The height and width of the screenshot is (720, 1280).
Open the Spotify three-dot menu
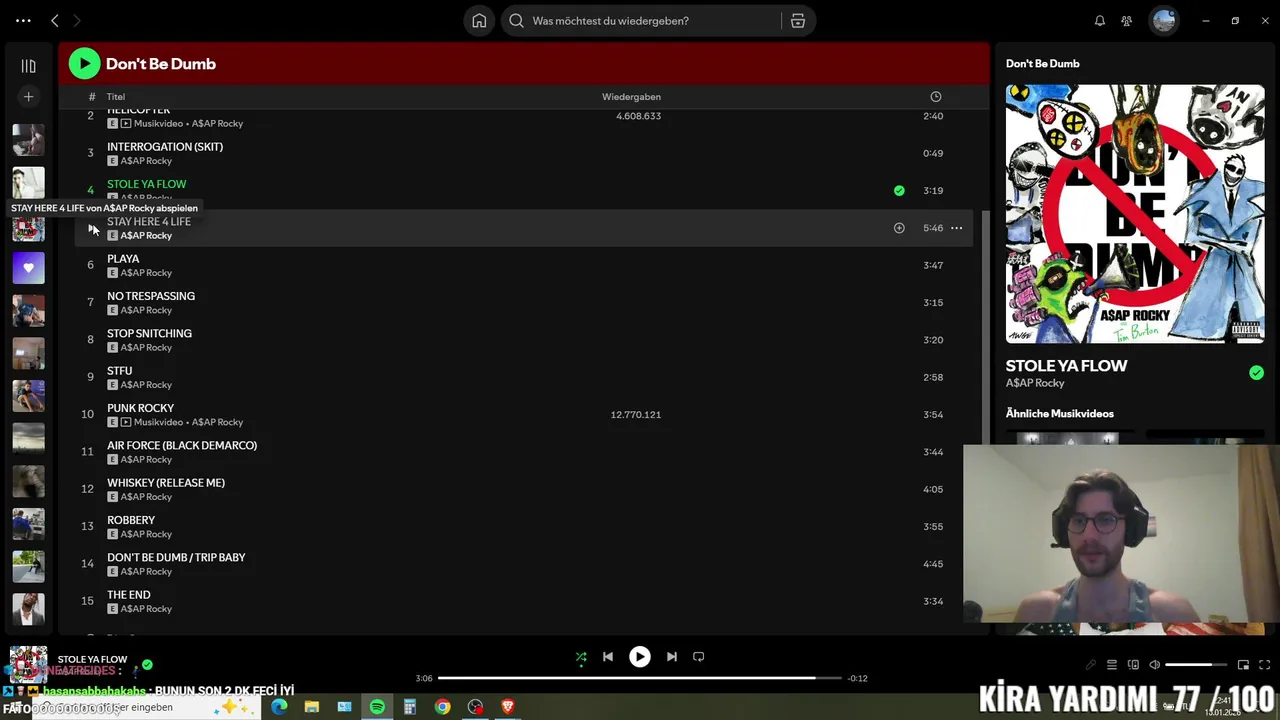[23, 20]
